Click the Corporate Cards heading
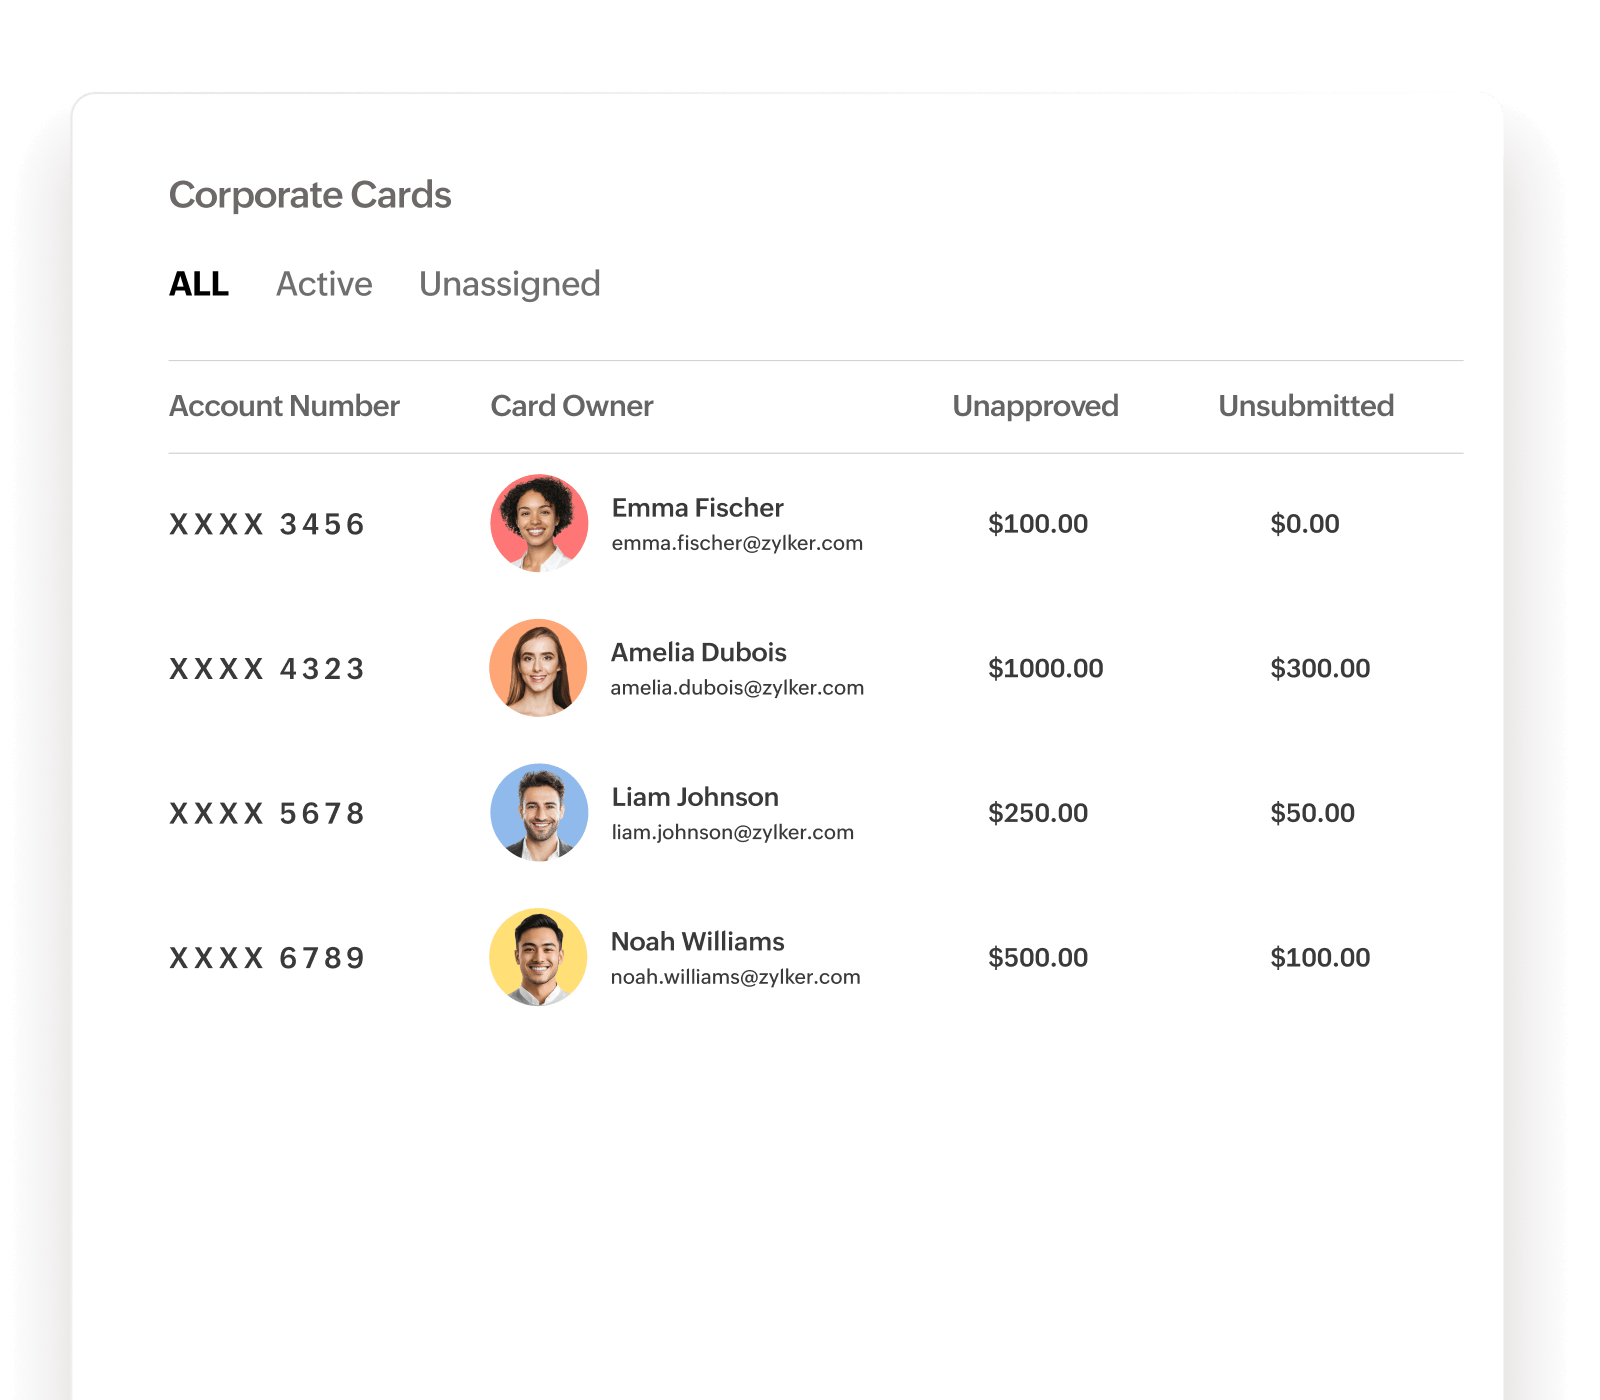1600x1400 pixels. [309, 194]
